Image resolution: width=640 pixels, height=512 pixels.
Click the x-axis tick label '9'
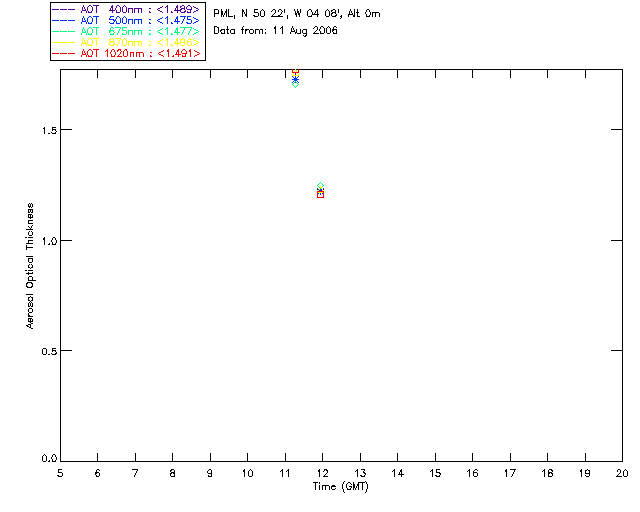point(210,473)
